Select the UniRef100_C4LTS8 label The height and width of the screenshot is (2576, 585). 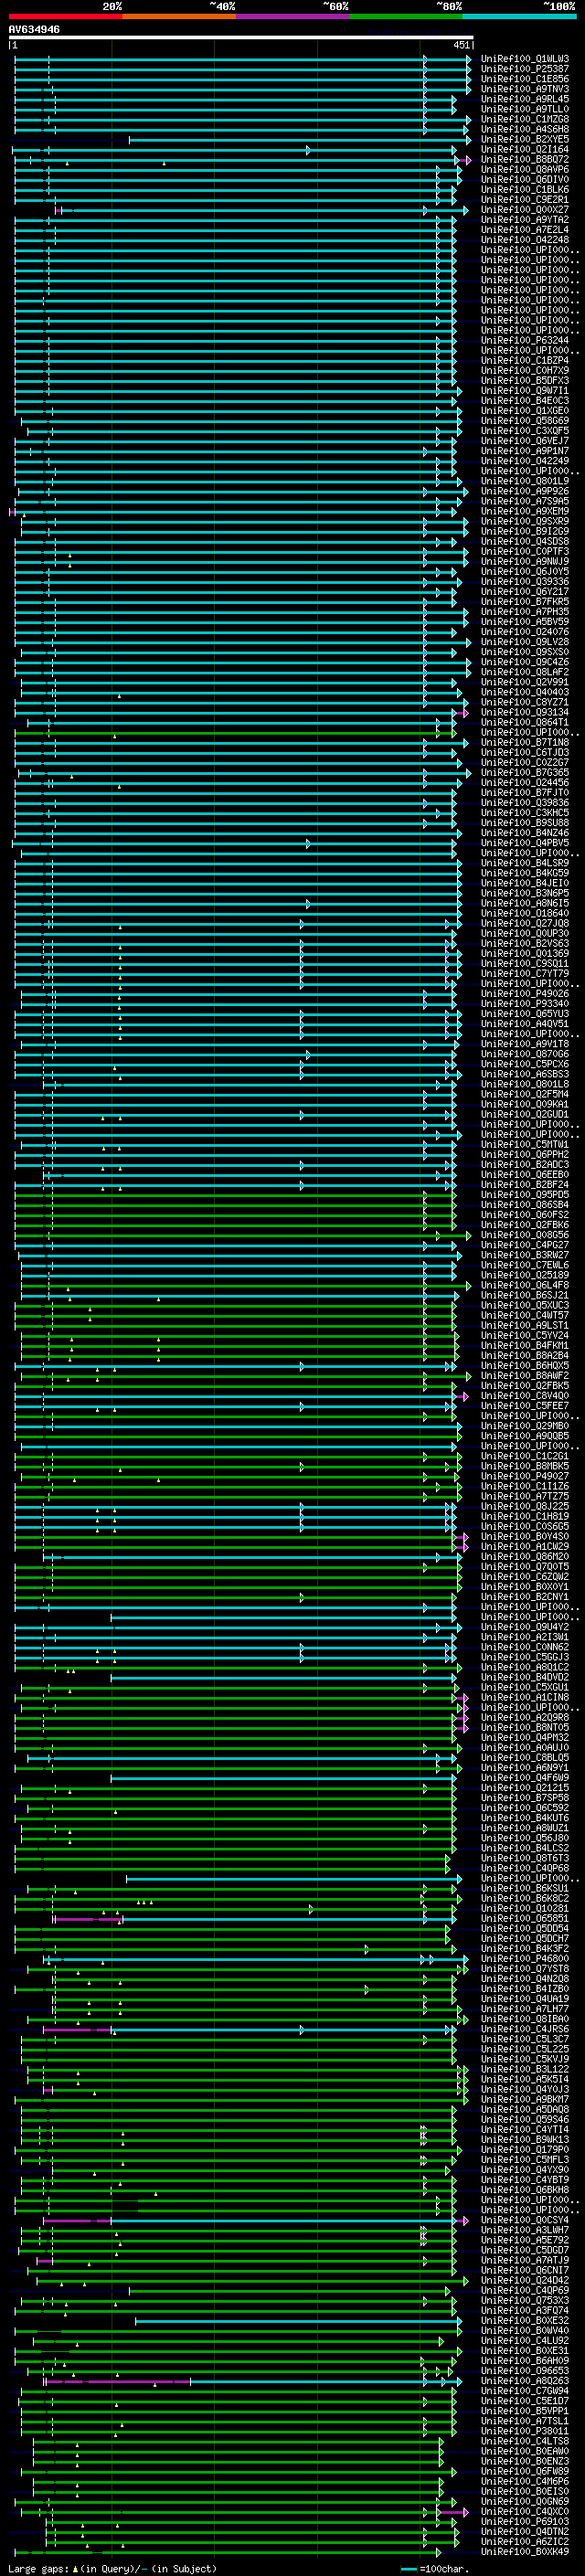click(x=525, y=2441)
